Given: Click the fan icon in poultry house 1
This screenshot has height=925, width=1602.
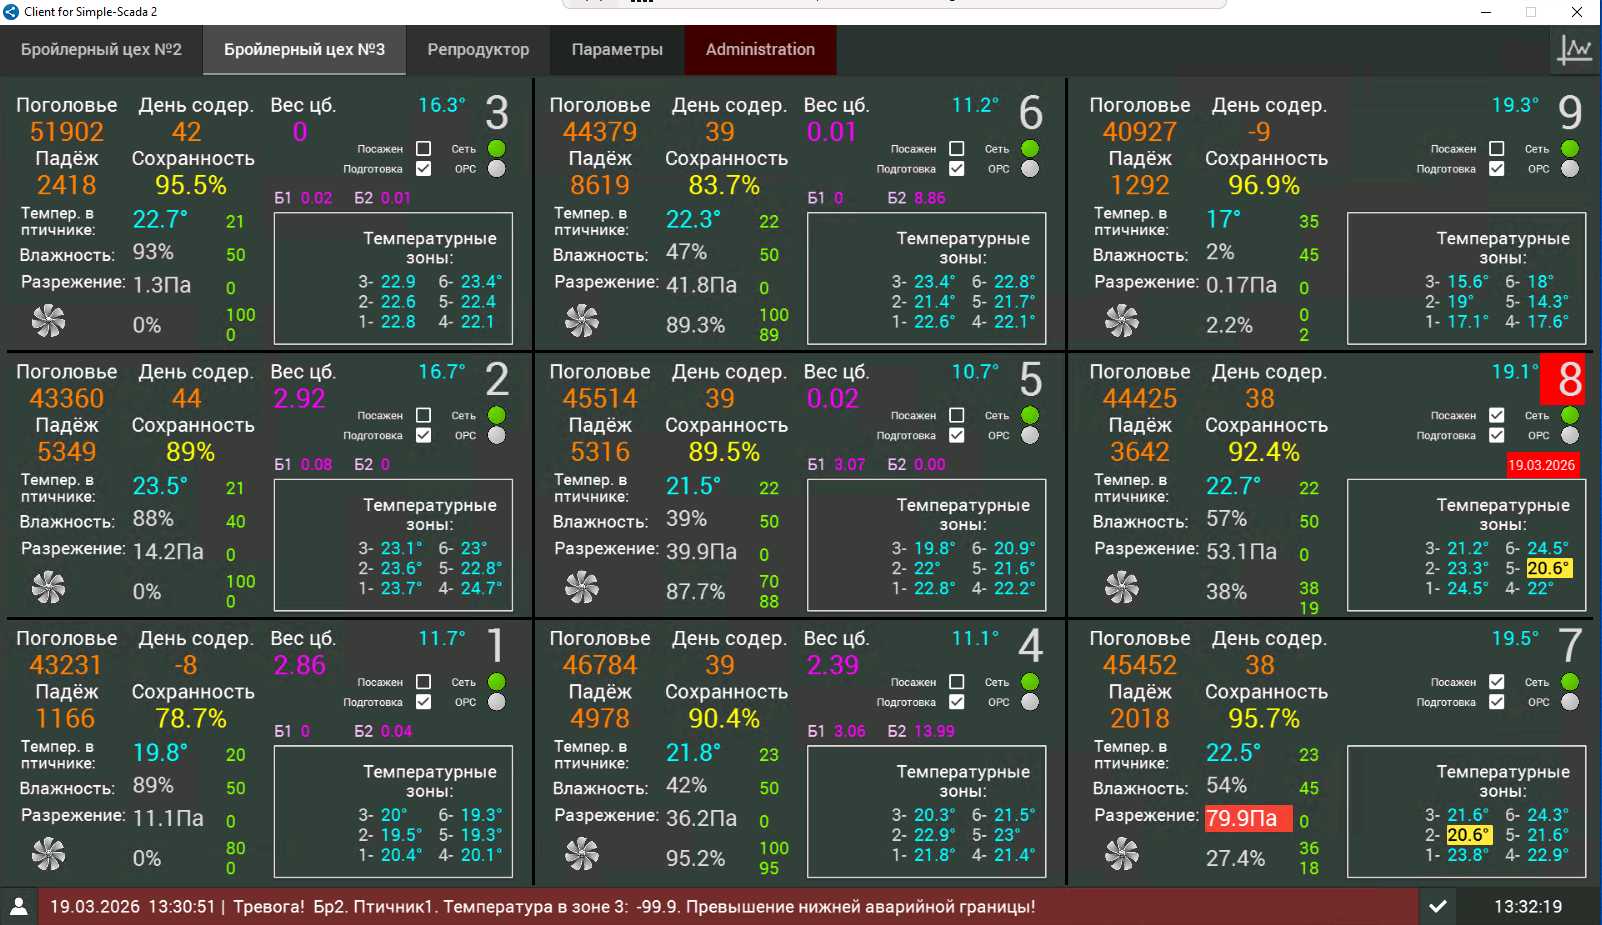Looking at the screenshot, I should [x=48, y=854].
